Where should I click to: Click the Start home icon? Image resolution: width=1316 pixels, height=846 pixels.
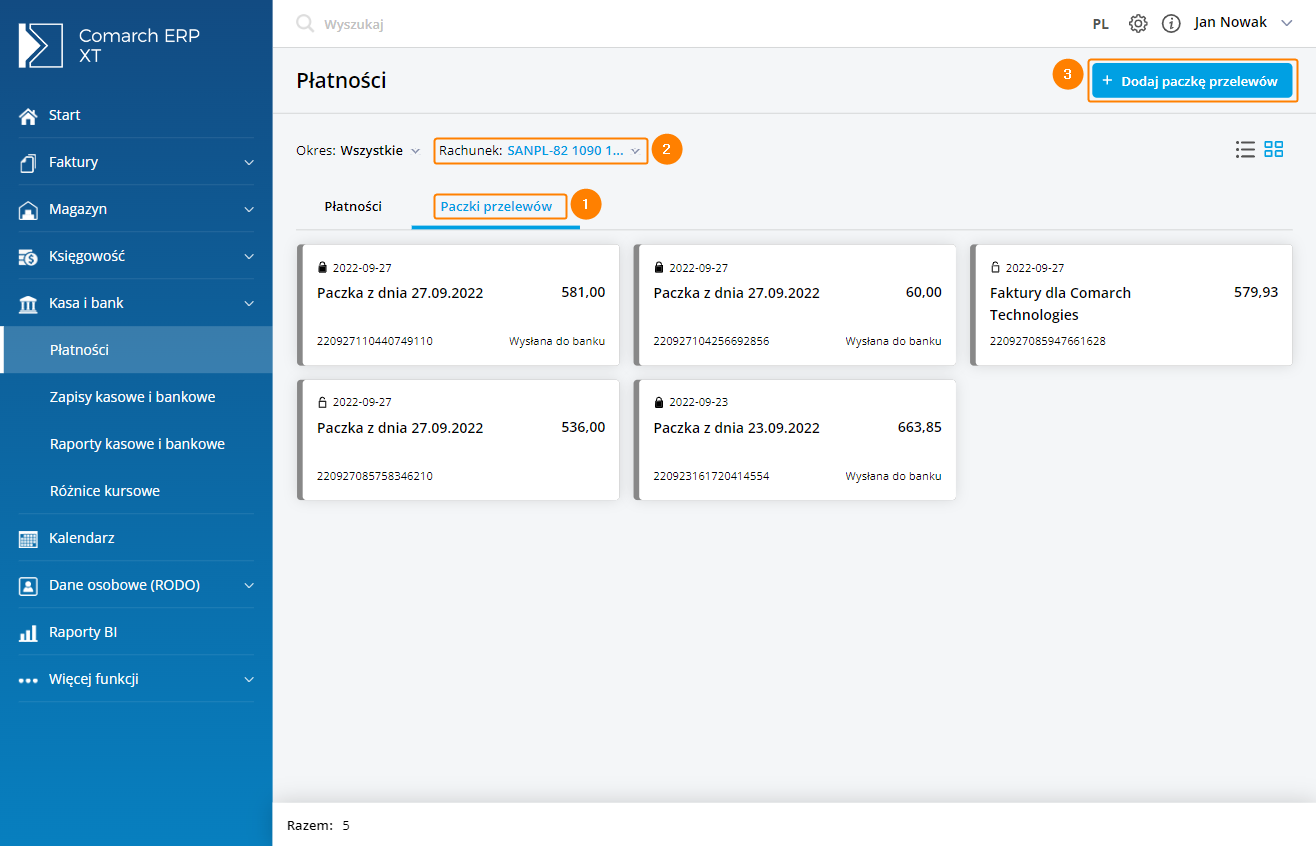[28, 115]
